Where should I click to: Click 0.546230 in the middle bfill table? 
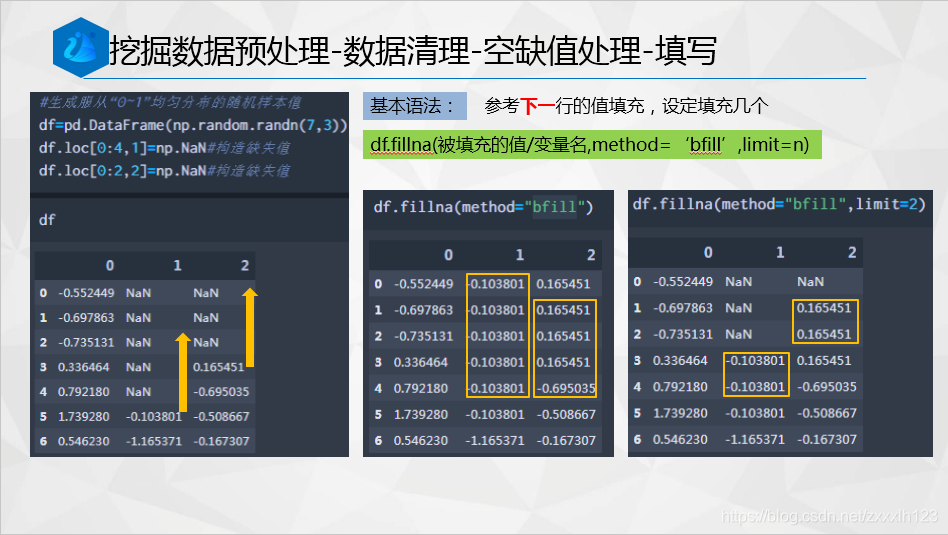(421, 441)
